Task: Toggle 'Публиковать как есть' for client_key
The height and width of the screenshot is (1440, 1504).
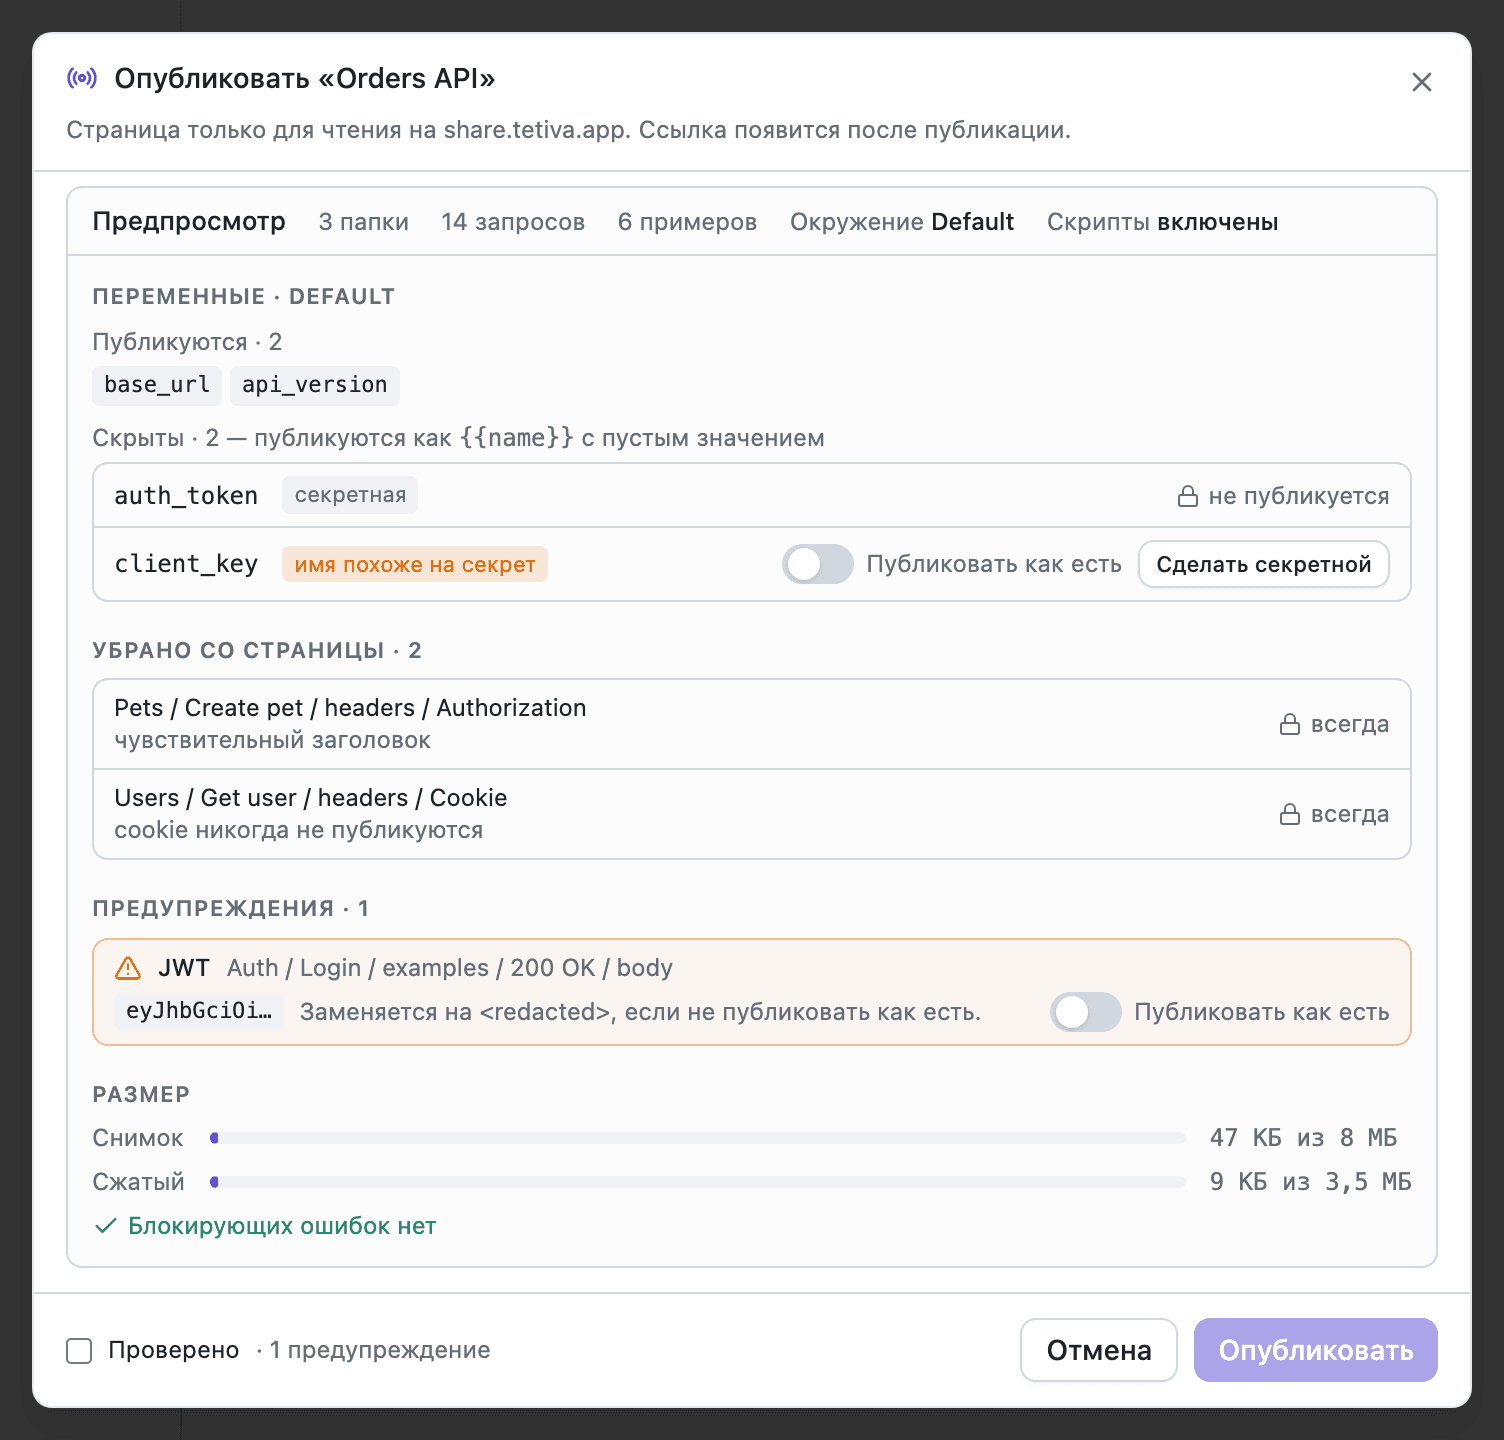Action: [x=817, y=564]
